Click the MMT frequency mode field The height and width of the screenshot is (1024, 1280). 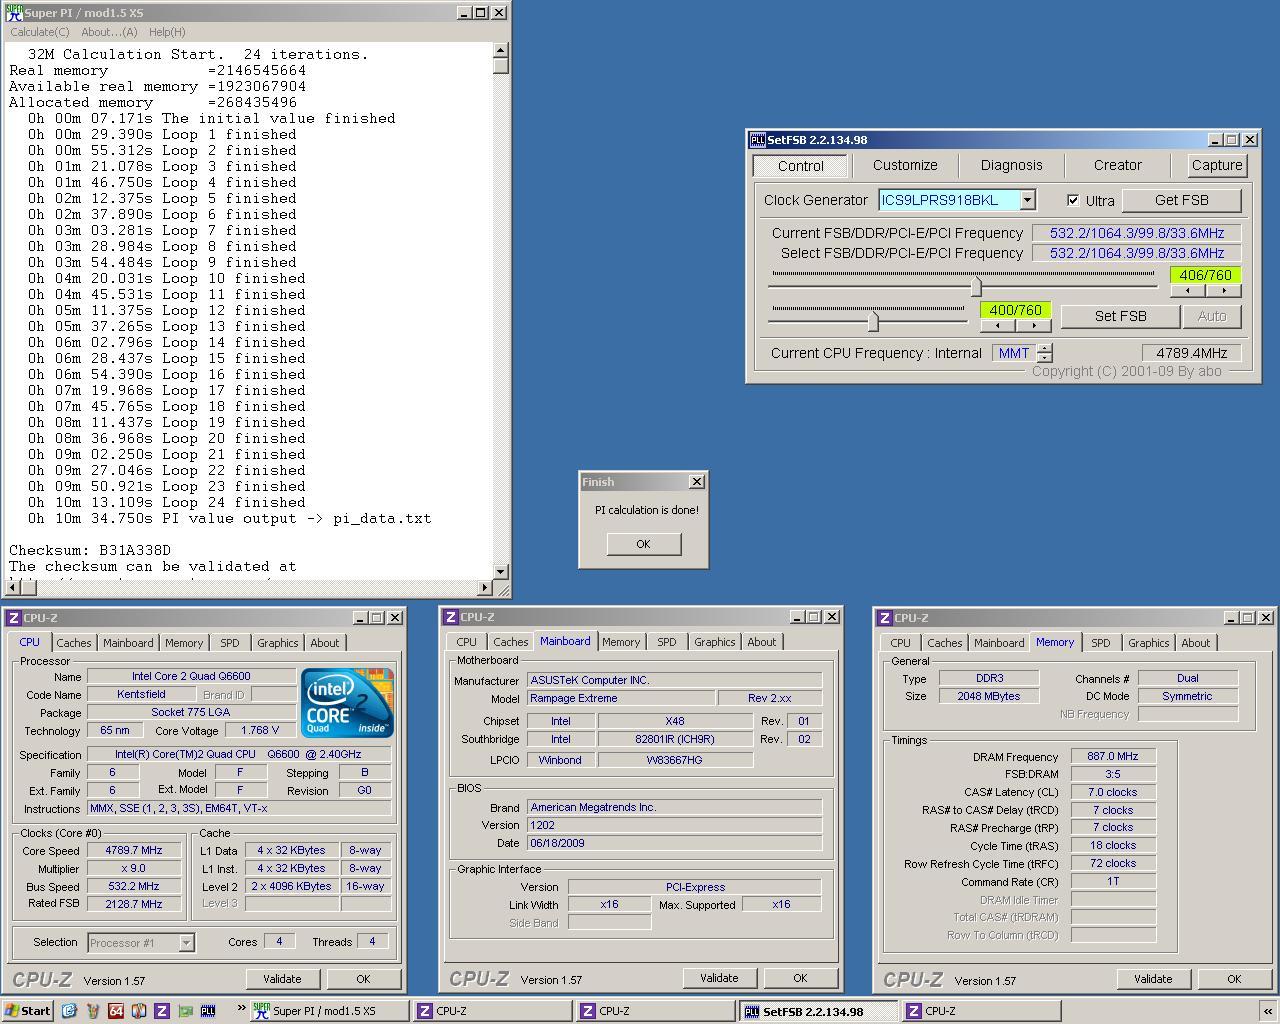click(x=1014, y=353)
